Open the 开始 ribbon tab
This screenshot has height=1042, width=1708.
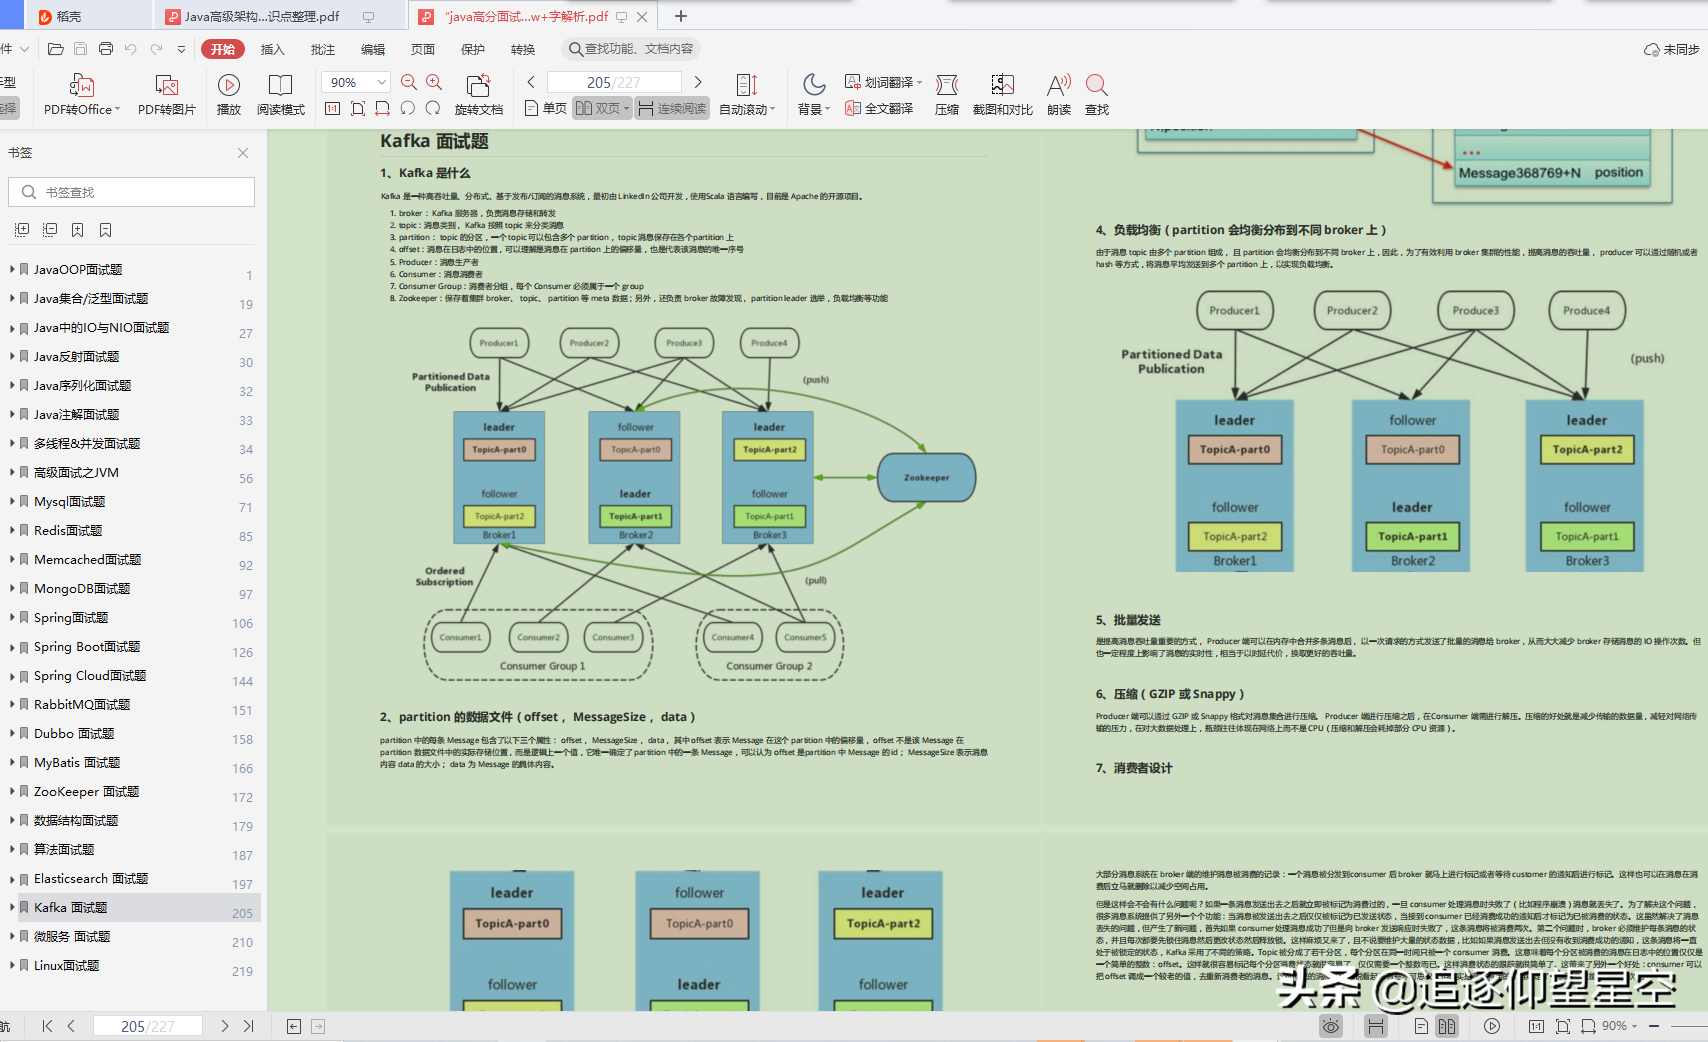(x=222, y=49)
